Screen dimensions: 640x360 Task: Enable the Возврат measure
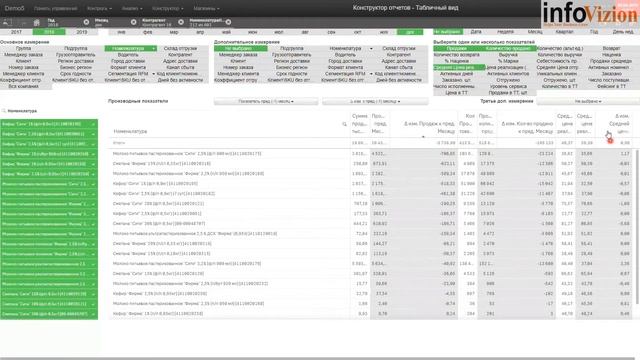611,48
